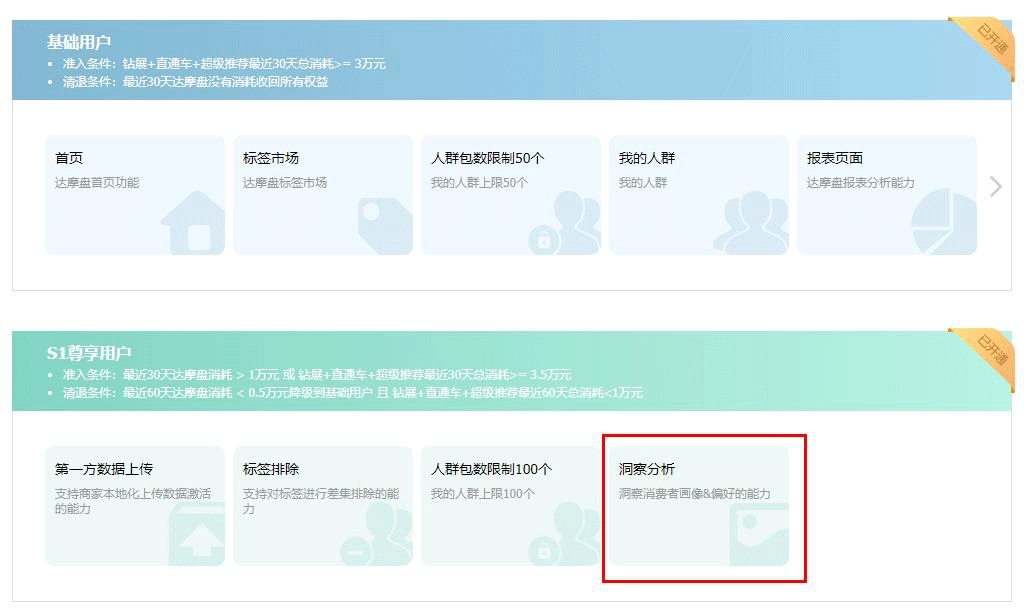This screenshot has width=1028, height=612.
Task: Show more cards with the right chevron arrow
Action: point(995,186)
